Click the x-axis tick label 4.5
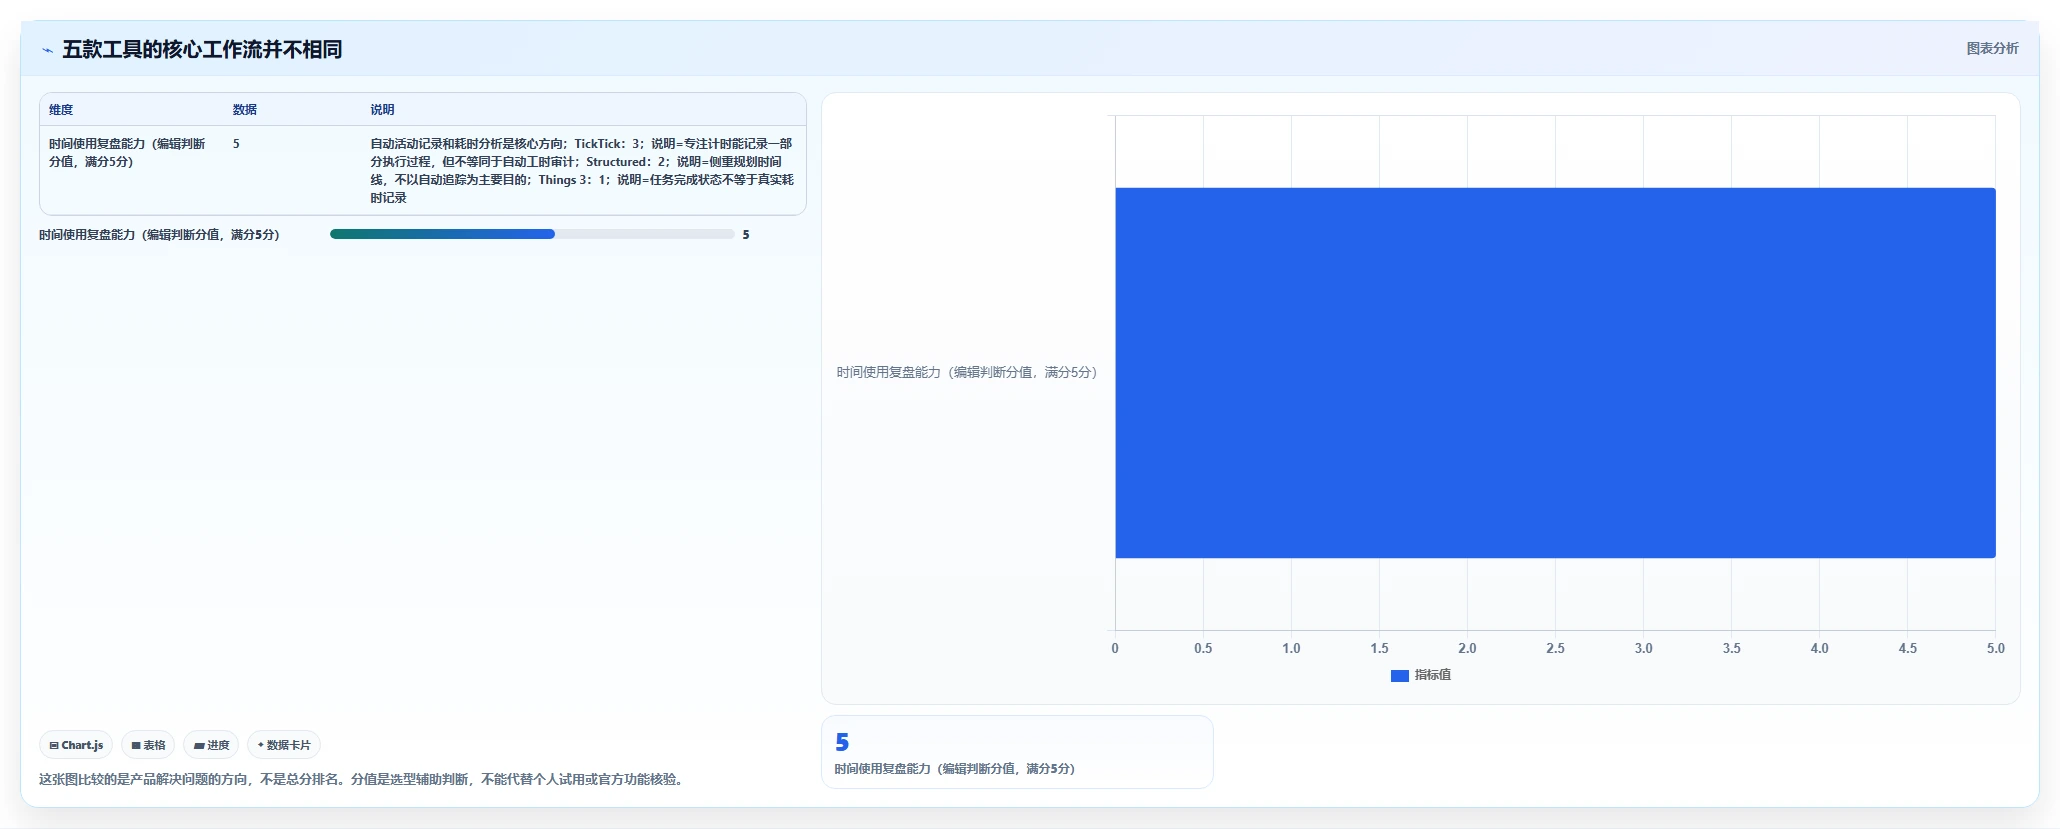The image size is (2060, 829). pyautogui.click(x=1907, y=648)
